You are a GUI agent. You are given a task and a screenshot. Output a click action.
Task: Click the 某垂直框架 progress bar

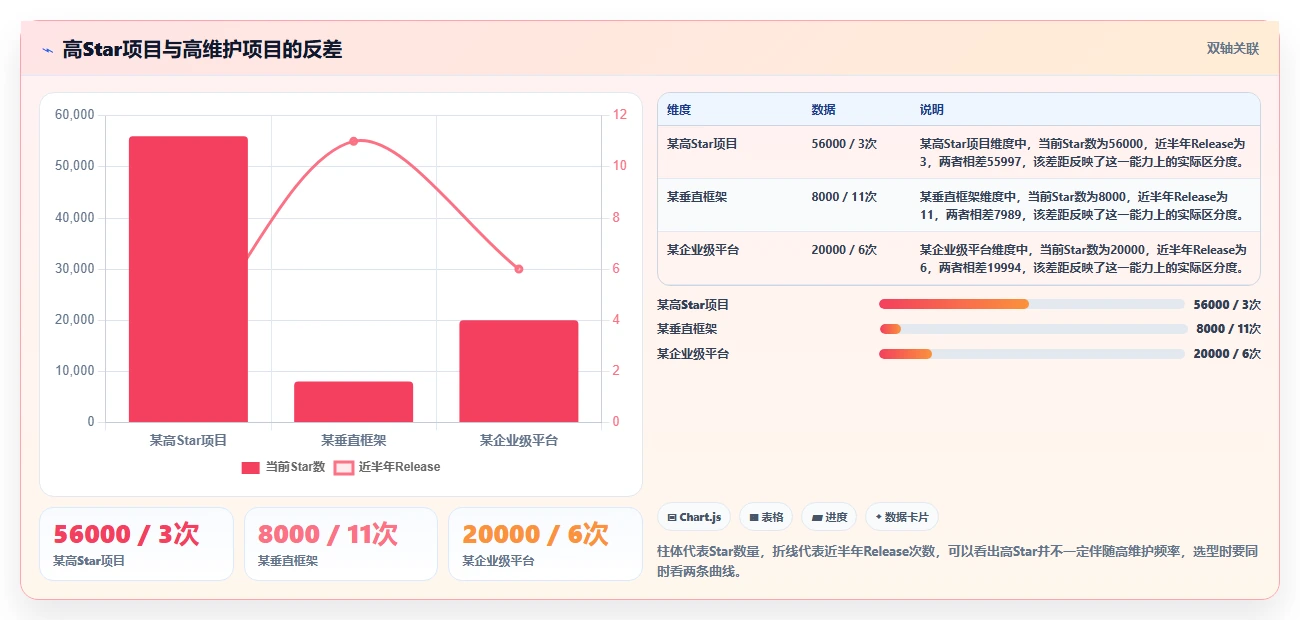coord(1034,329)
